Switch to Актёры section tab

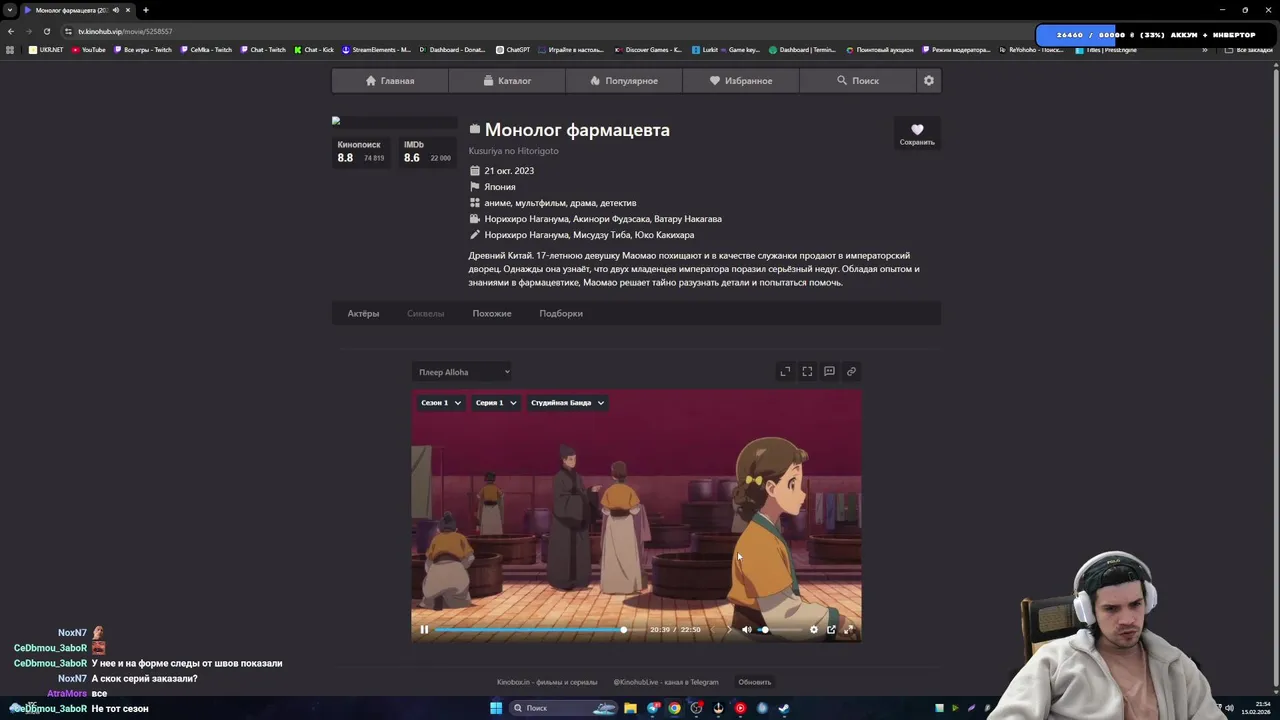[x=363, y=313]
